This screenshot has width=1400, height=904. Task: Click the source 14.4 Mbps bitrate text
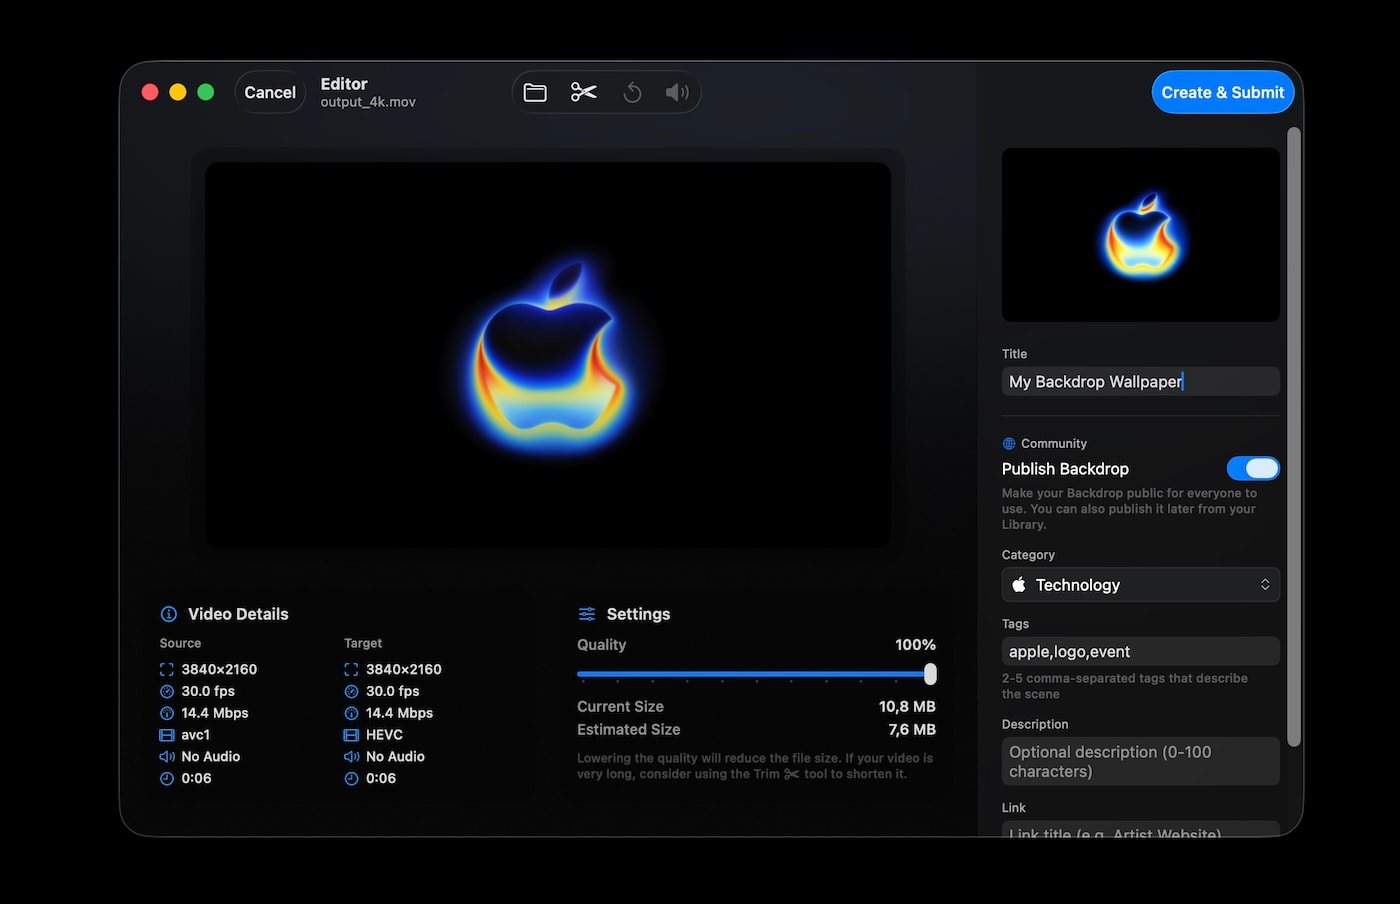(x=215, y=713)
